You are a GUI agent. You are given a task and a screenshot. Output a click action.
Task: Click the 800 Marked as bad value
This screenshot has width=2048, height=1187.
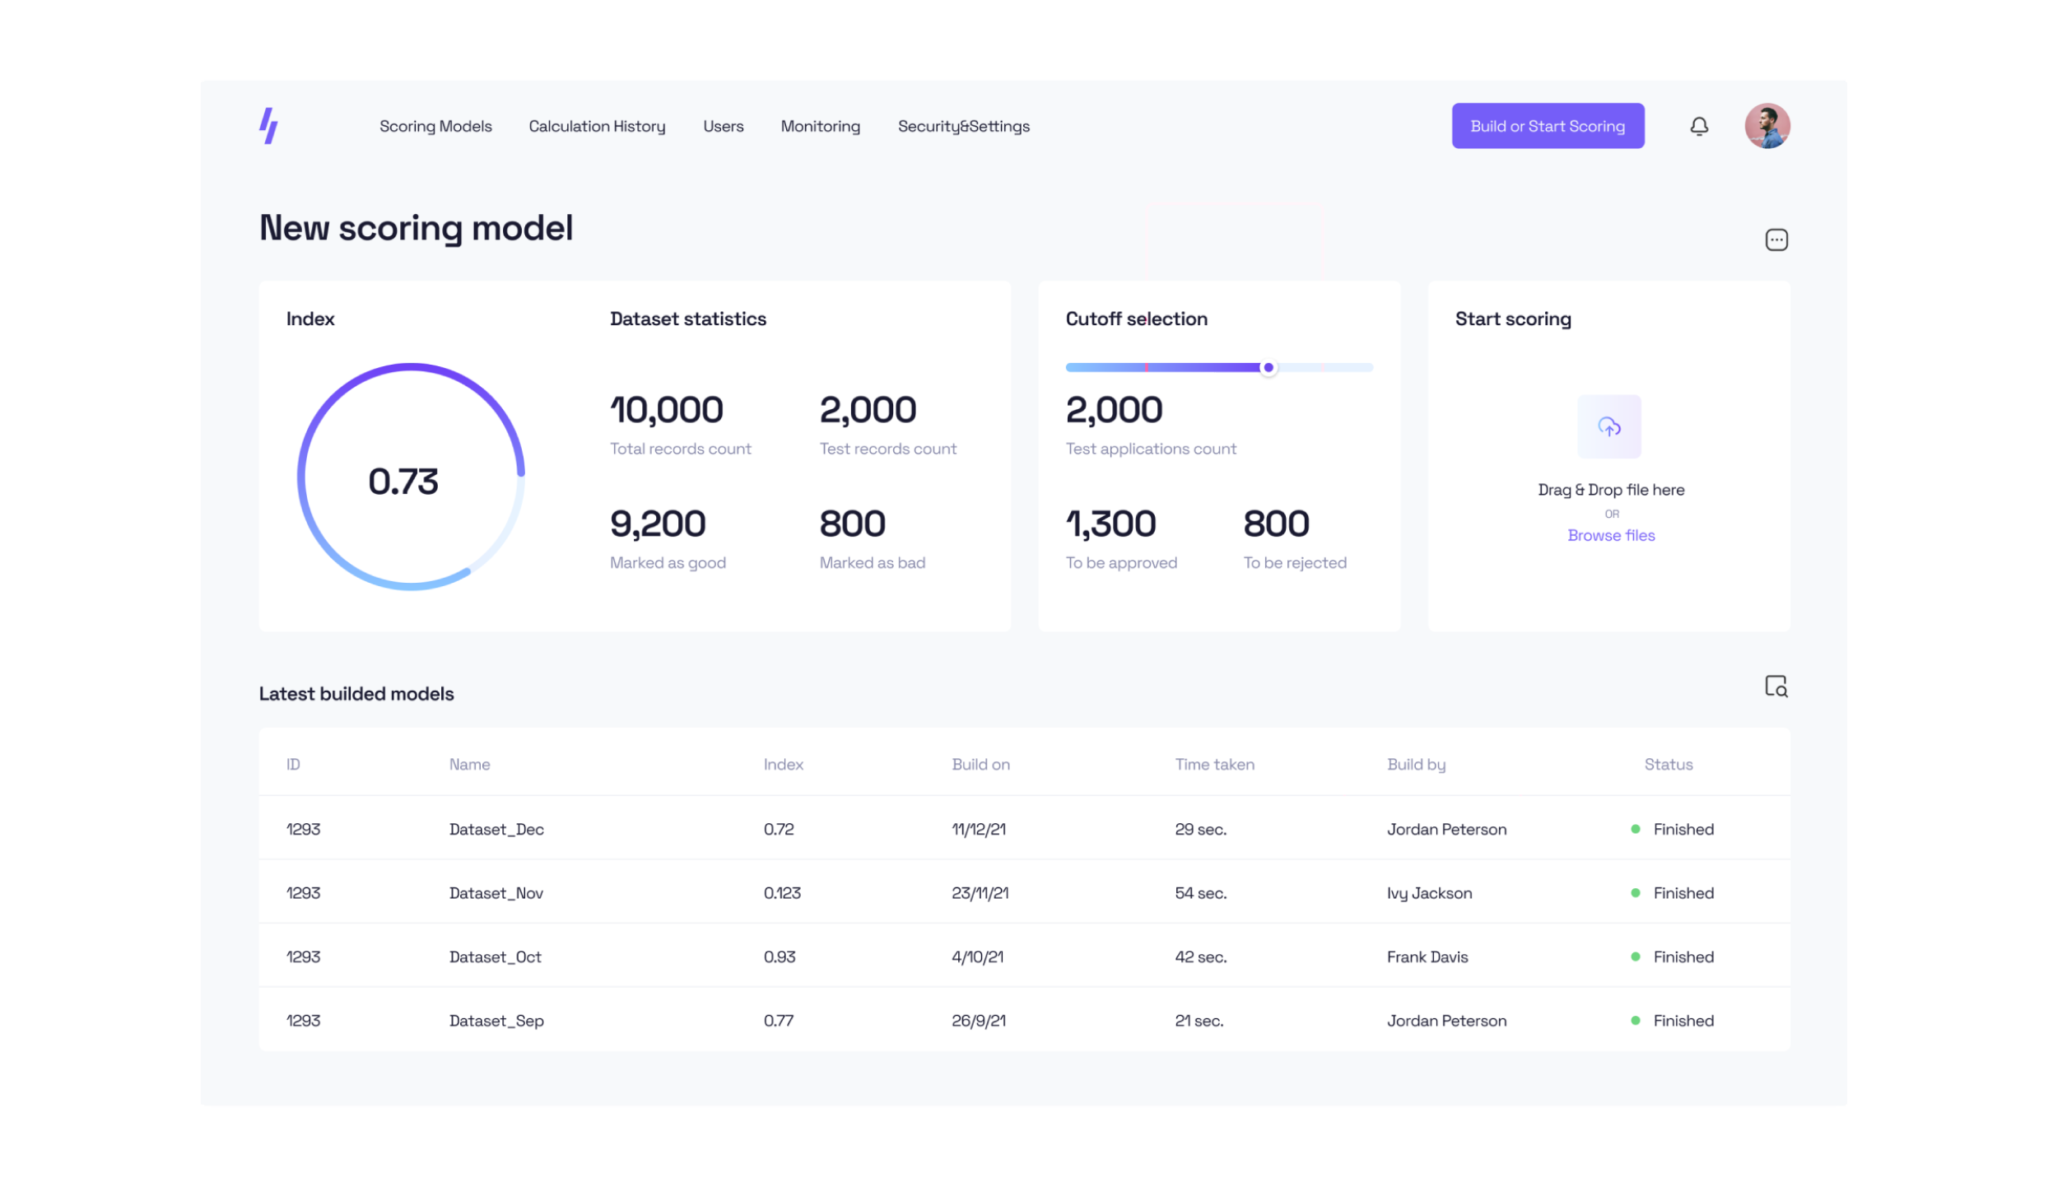coord(852,524)
